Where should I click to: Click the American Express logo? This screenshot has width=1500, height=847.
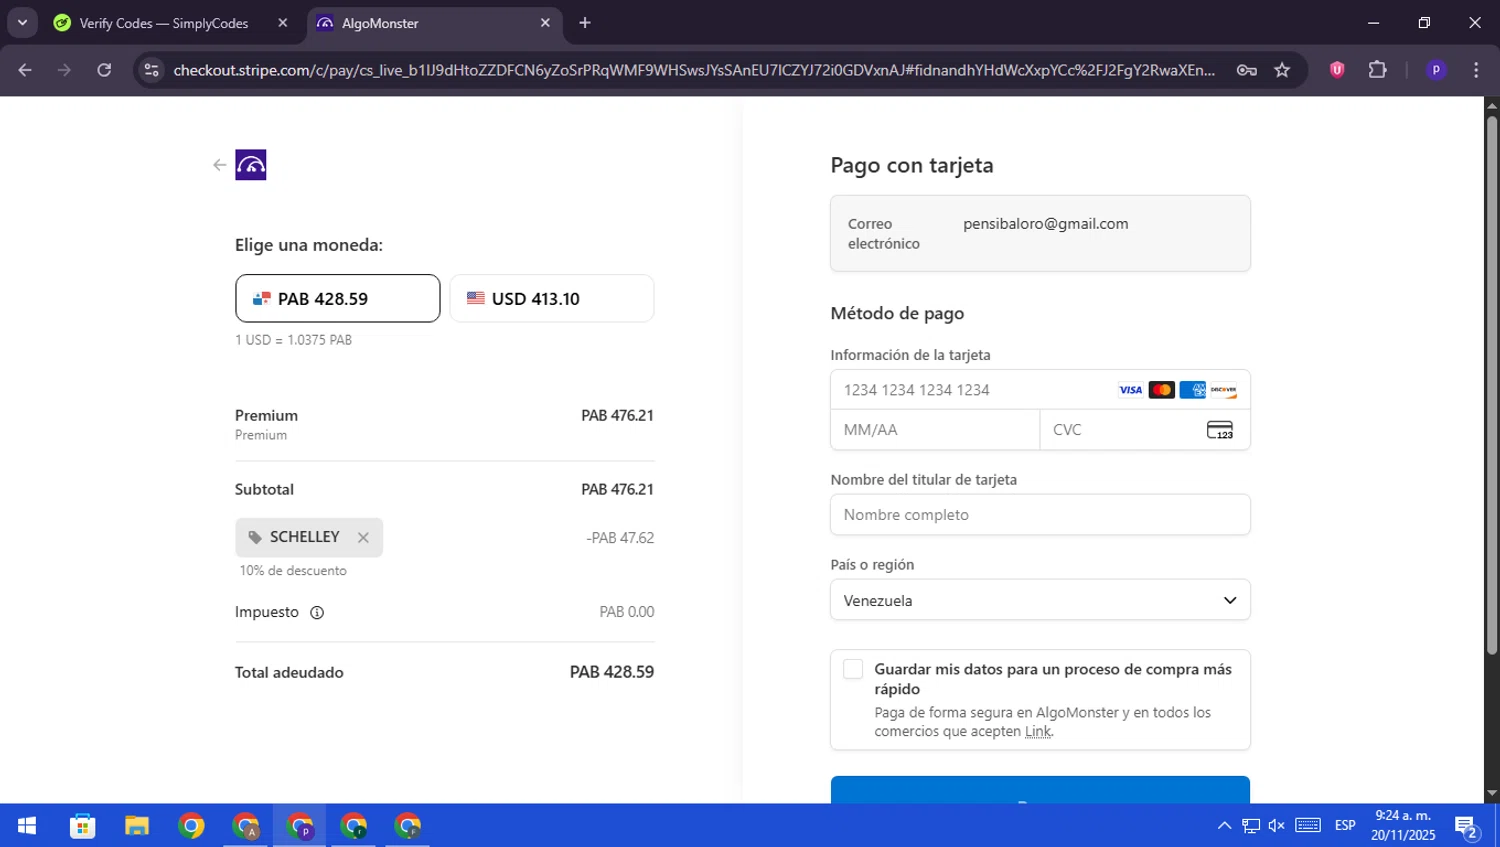click(x=1192, y=390)
